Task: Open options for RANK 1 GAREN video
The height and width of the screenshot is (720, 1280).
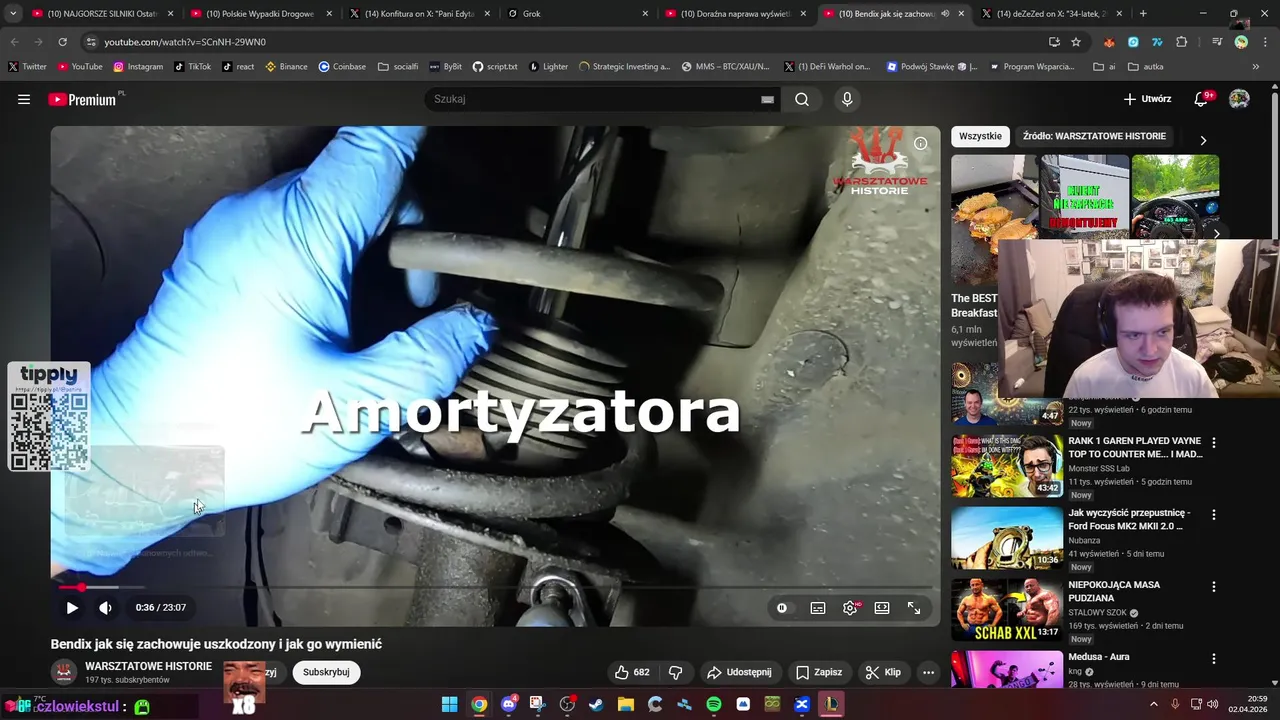Action: pyautogui.click(x=1214, y=442)
